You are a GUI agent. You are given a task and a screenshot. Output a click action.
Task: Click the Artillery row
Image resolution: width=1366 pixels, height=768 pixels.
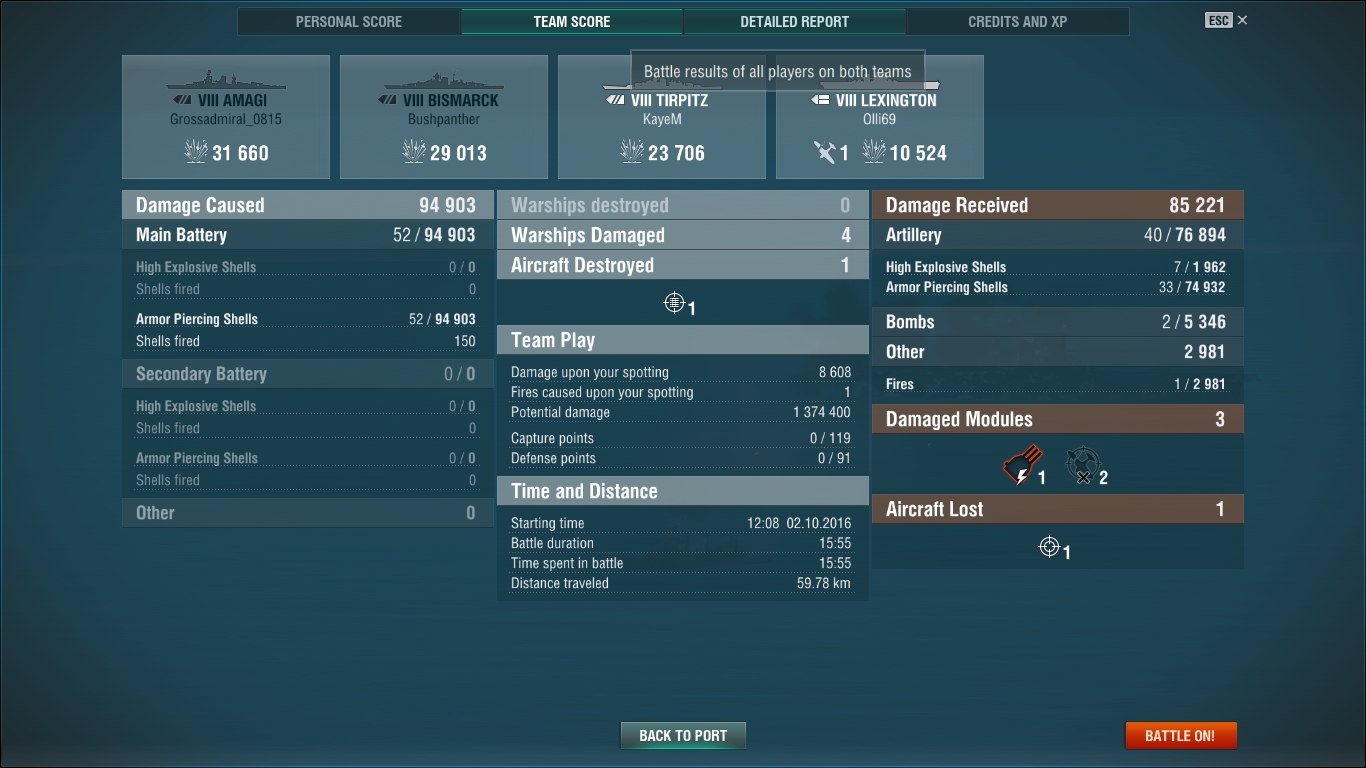(x=1058, y=235)
